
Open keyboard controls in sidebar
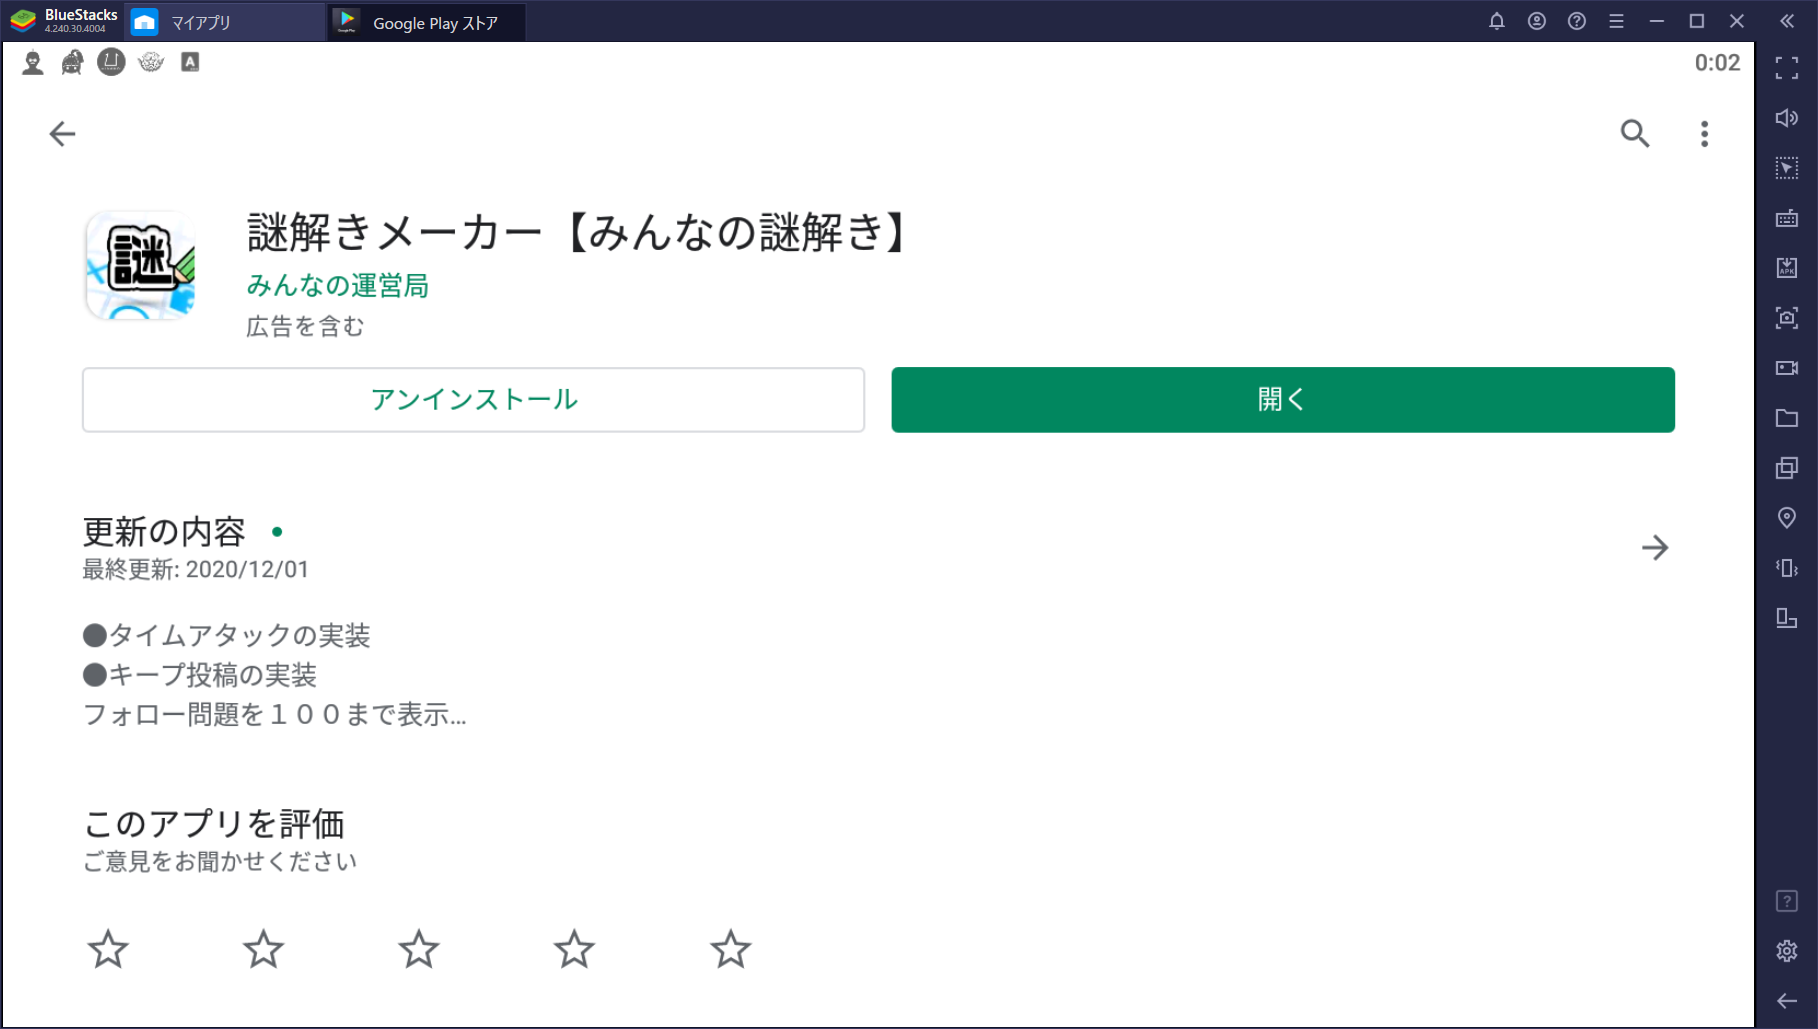click(1787, 218)
